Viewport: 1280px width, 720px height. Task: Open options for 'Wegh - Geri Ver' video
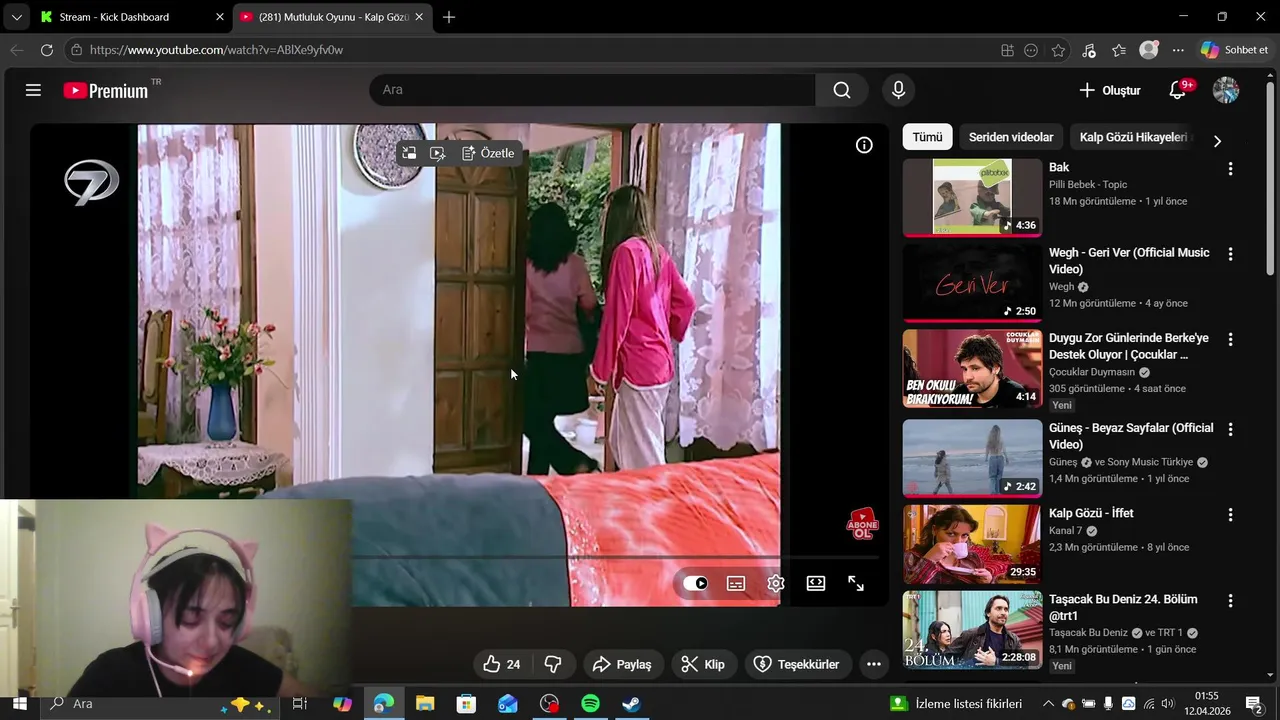coord(1231,254)
